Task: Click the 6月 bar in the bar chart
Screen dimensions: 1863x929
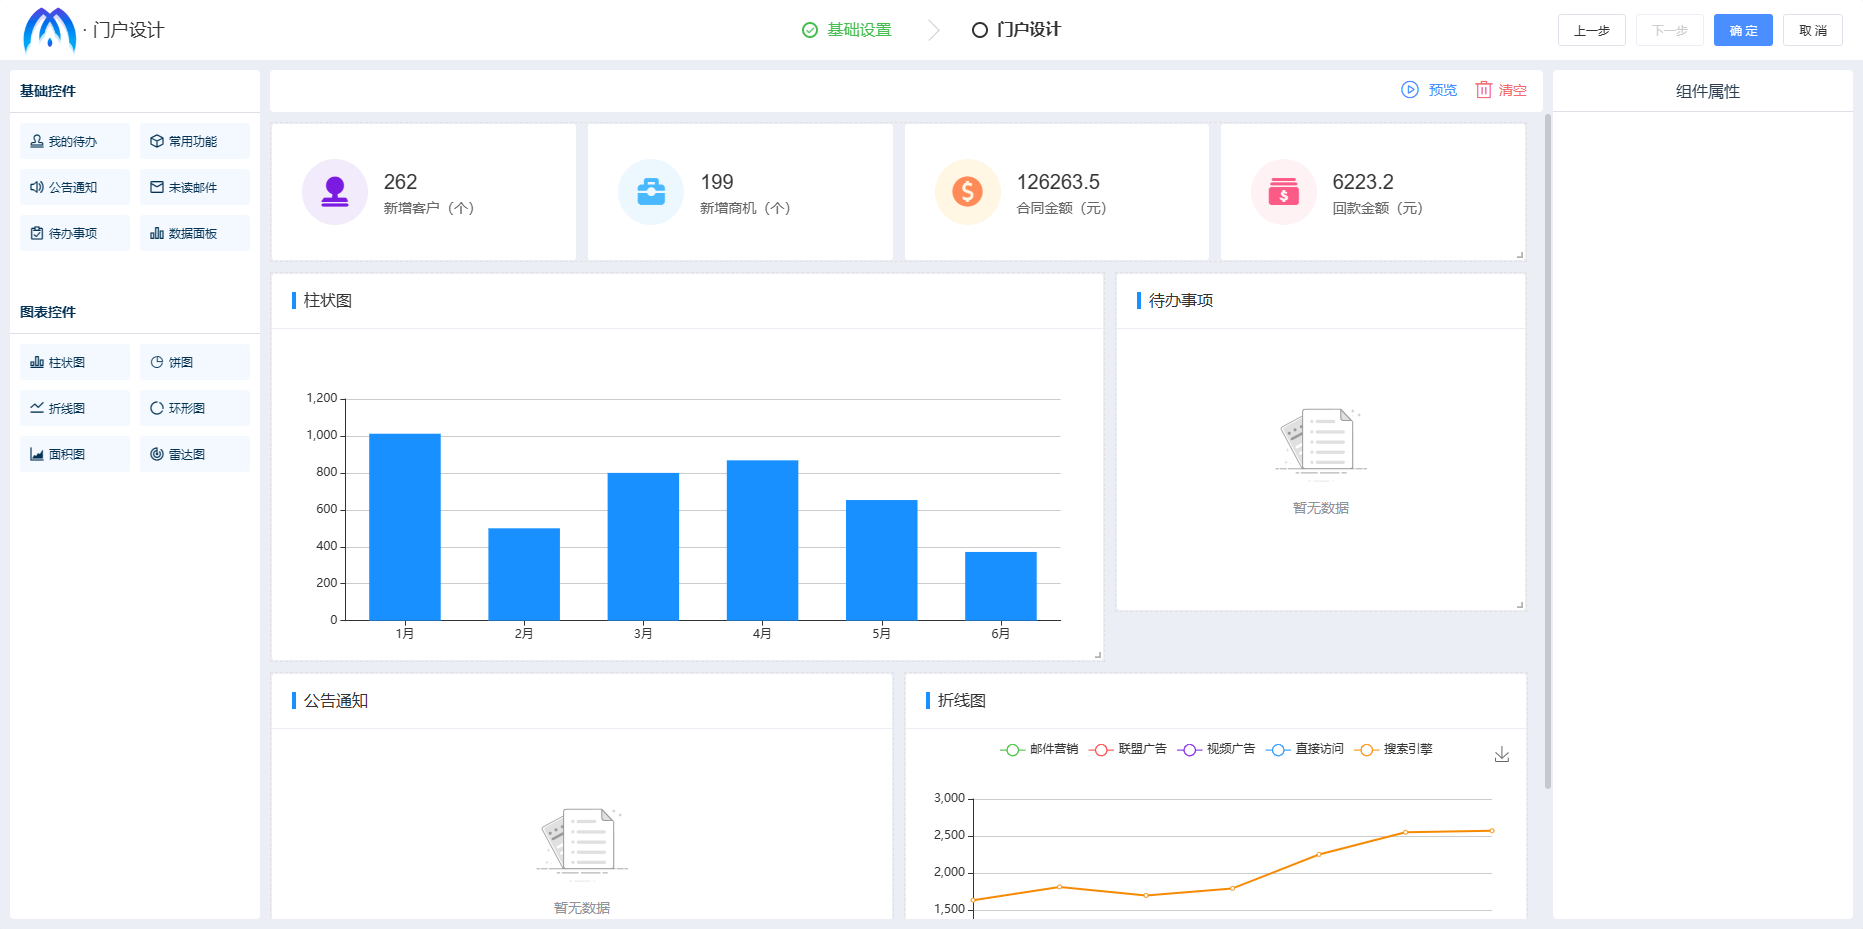Action: pyautogui.click(x=1001, y=586)
